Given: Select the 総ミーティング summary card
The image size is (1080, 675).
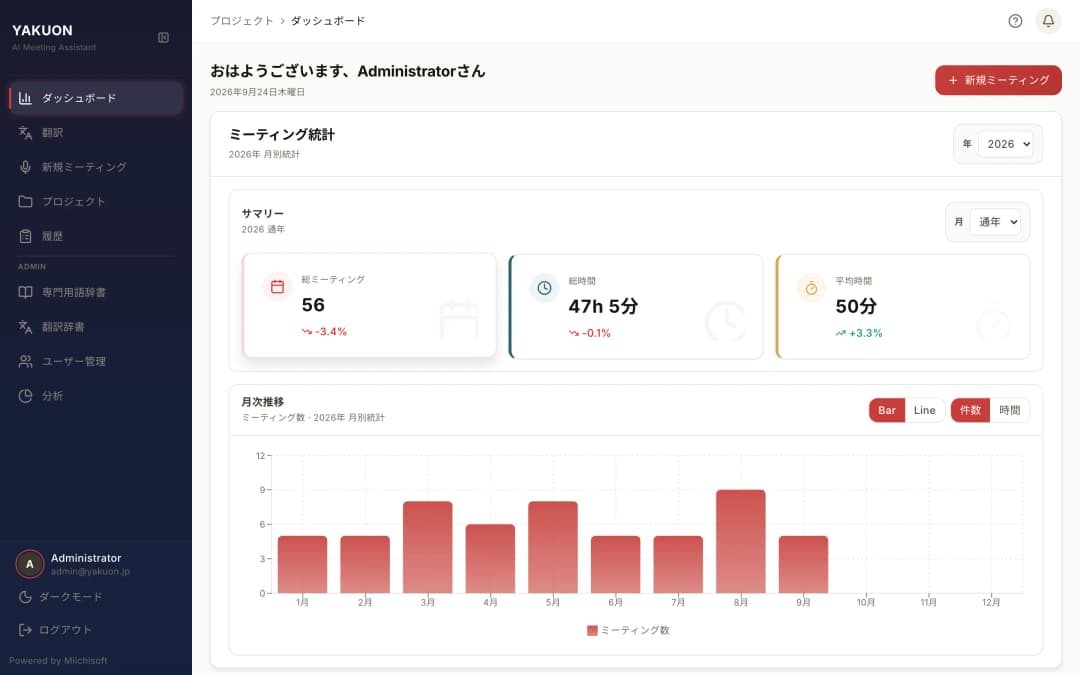Looking at the screenshot, I should (x=368, y=305).
